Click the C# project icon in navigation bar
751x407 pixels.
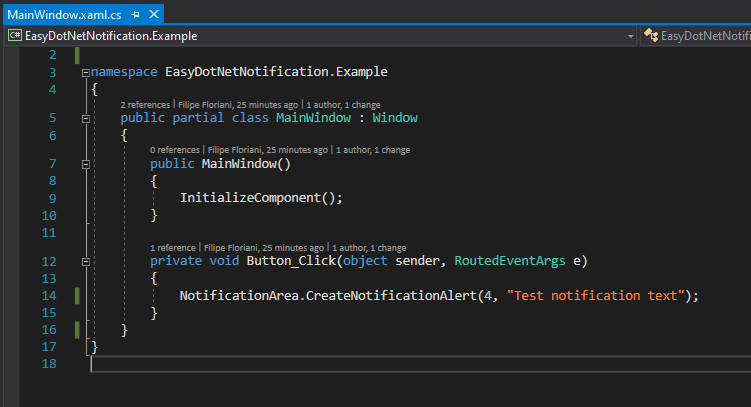[x=15, y=35]
